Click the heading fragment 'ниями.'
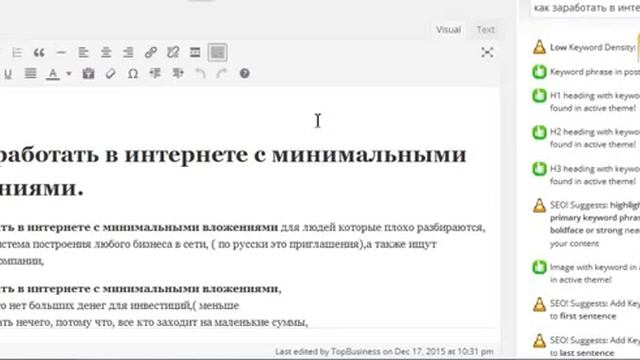The width and height of the screenshot is (640, 360). tap(42, 189)
